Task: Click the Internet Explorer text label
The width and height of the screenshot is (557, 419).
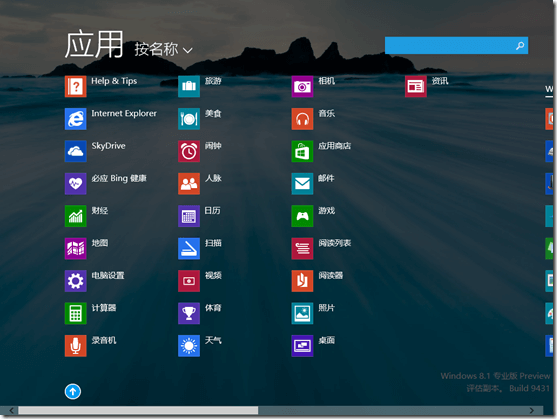Action: [124, 113]
